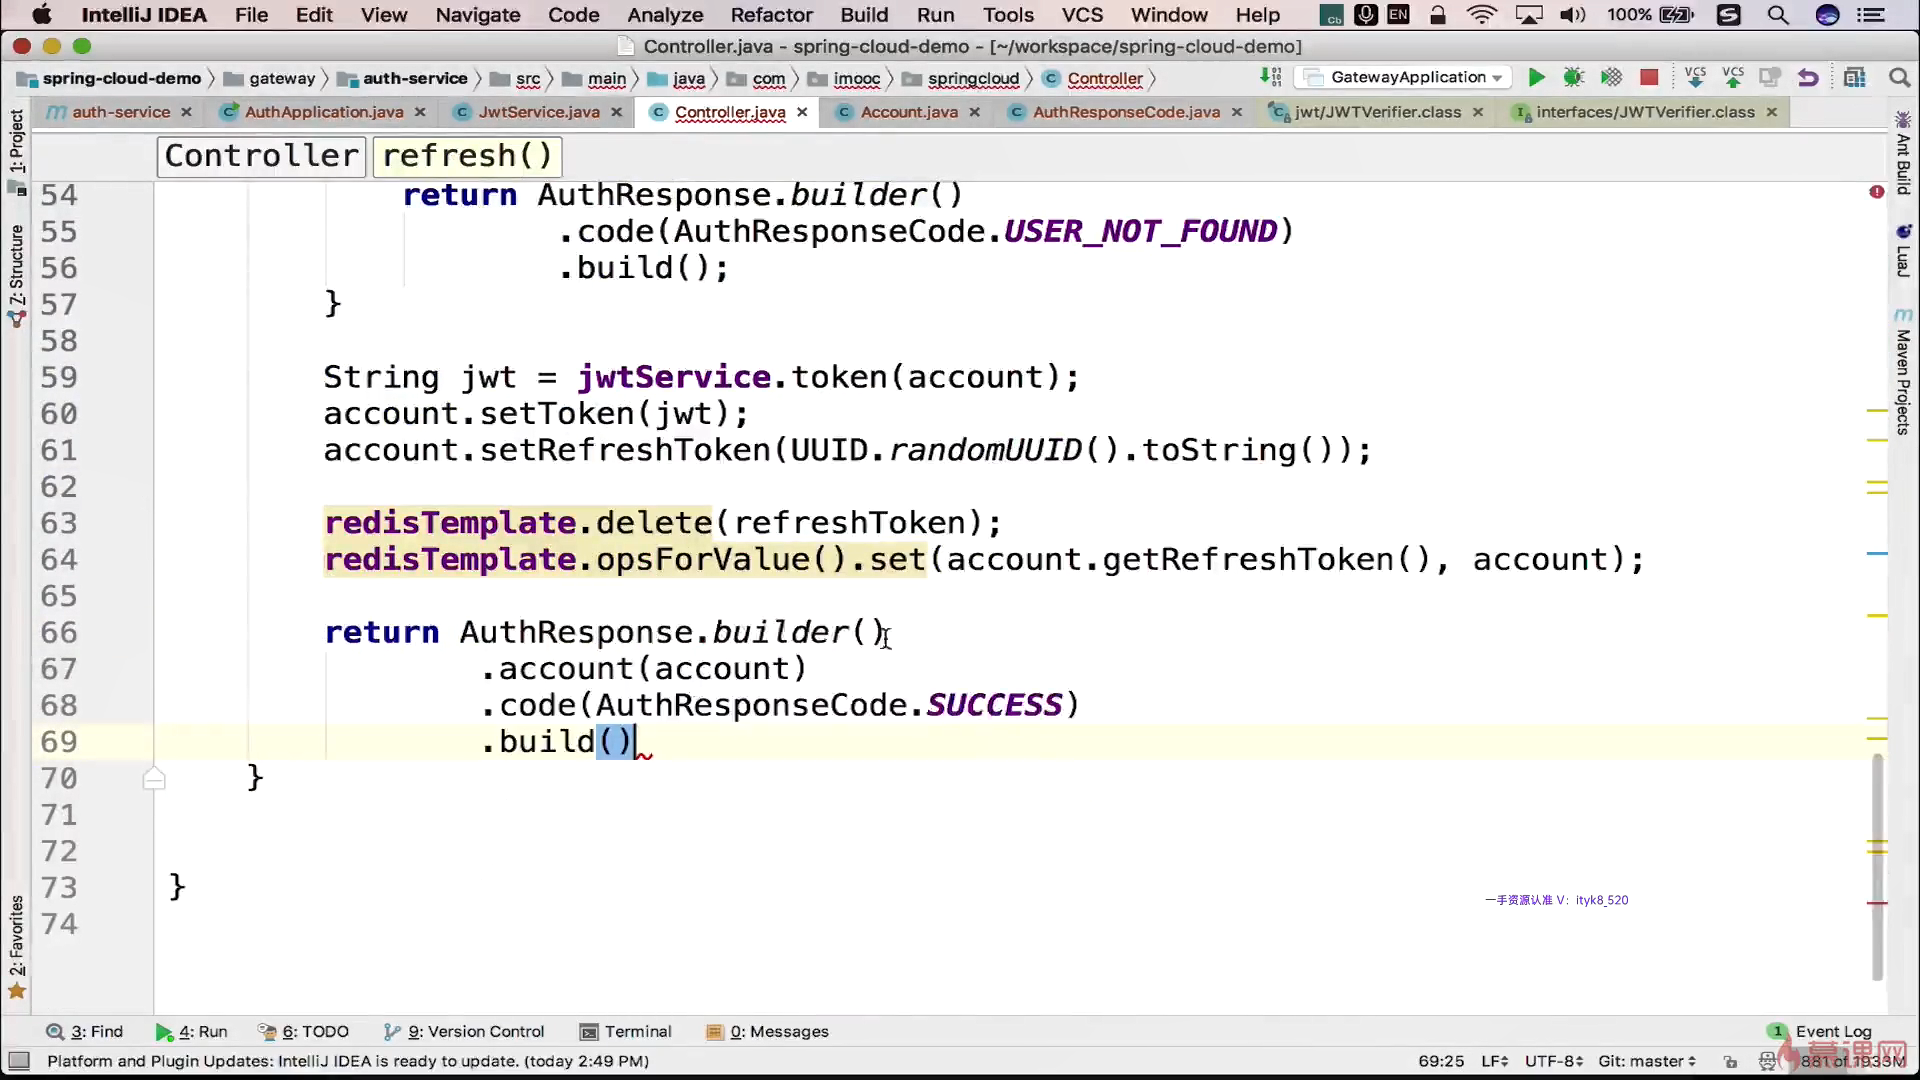Run GatewayApplication with the green play icon
This screenshot has width=1920, height=1080.
[x=1537, y=78]
